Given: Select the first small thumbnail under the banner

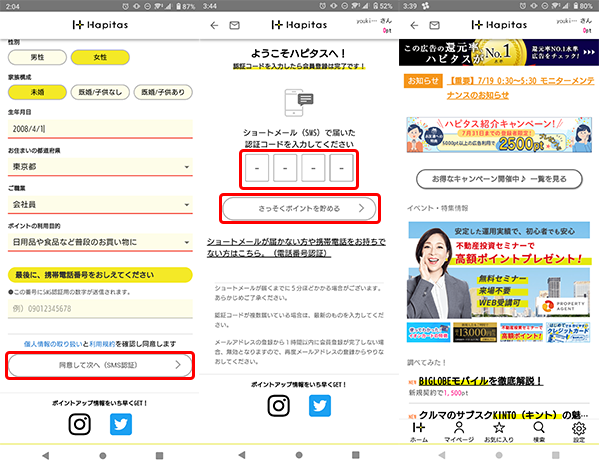Looking at the screenshot, I should point(429,332).
